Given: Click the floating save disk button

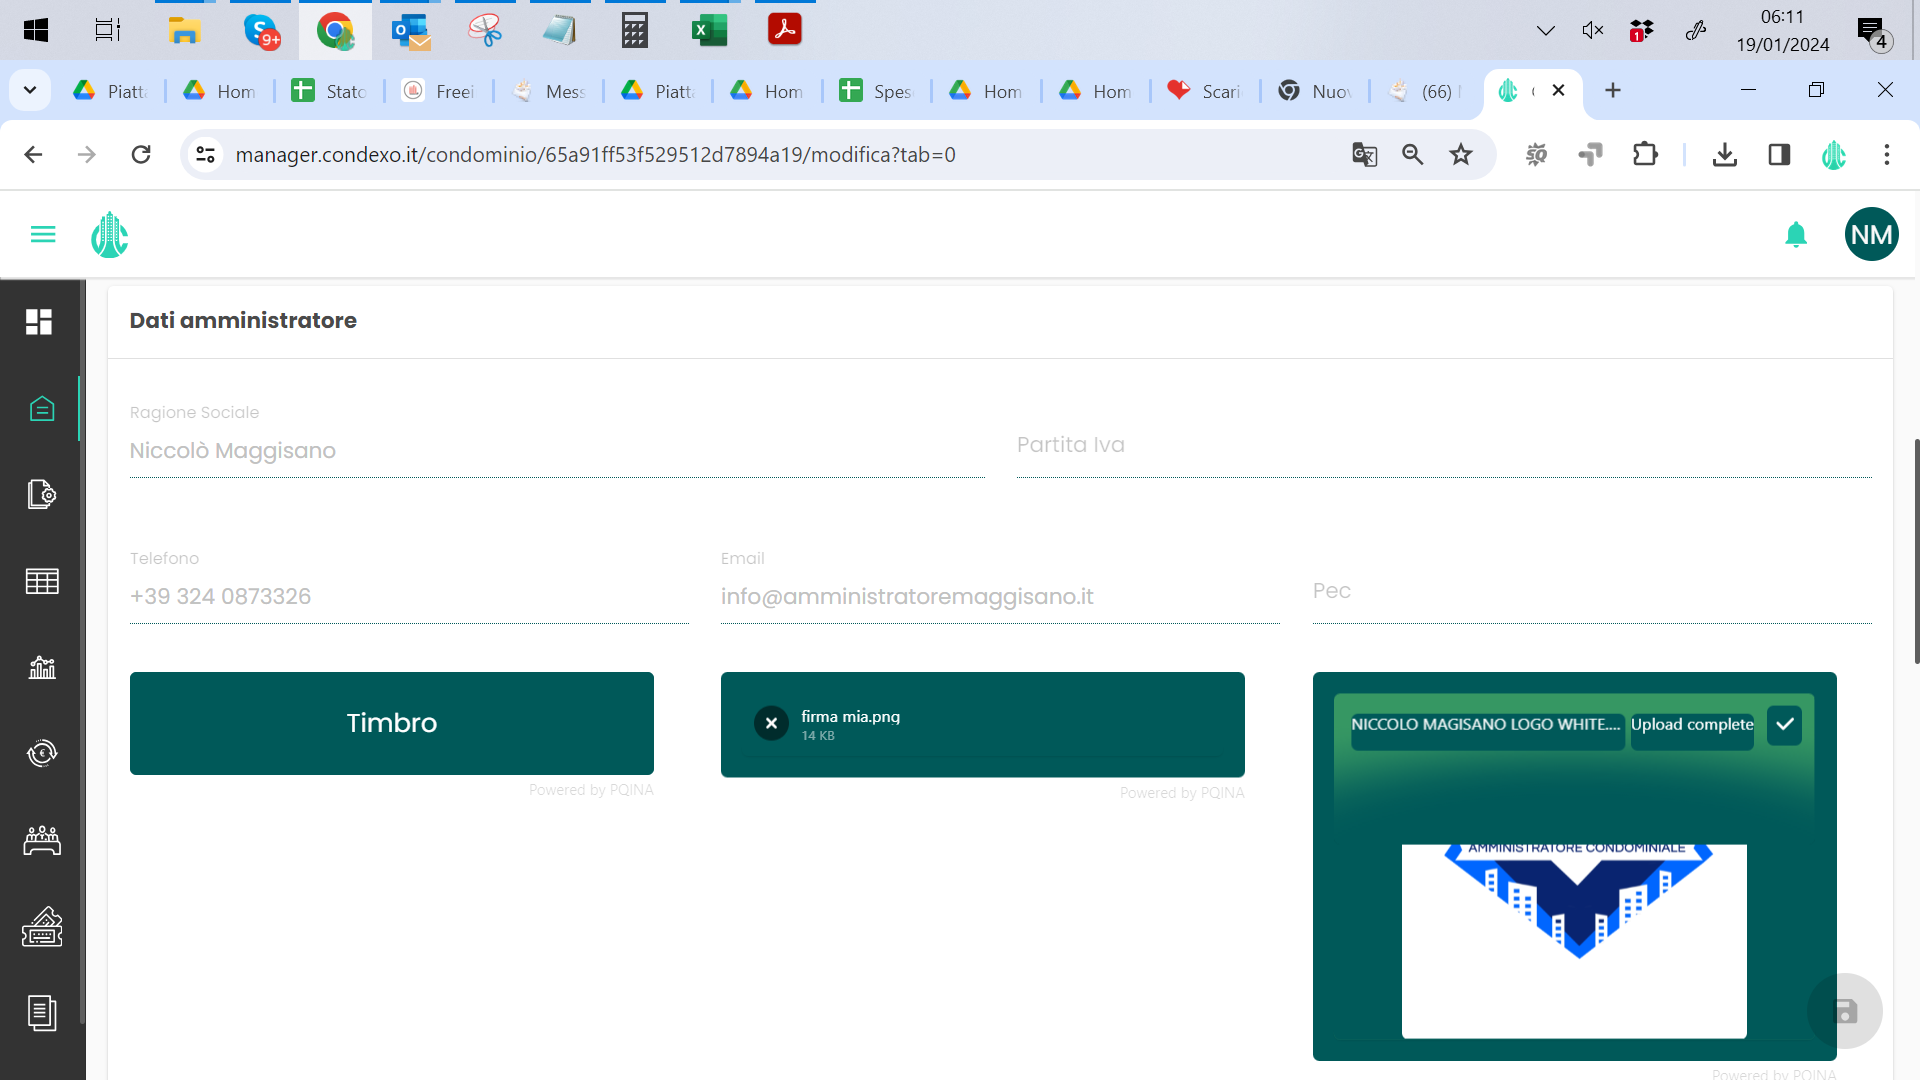Looking at the screenshot, I should pos(1845,1011).
